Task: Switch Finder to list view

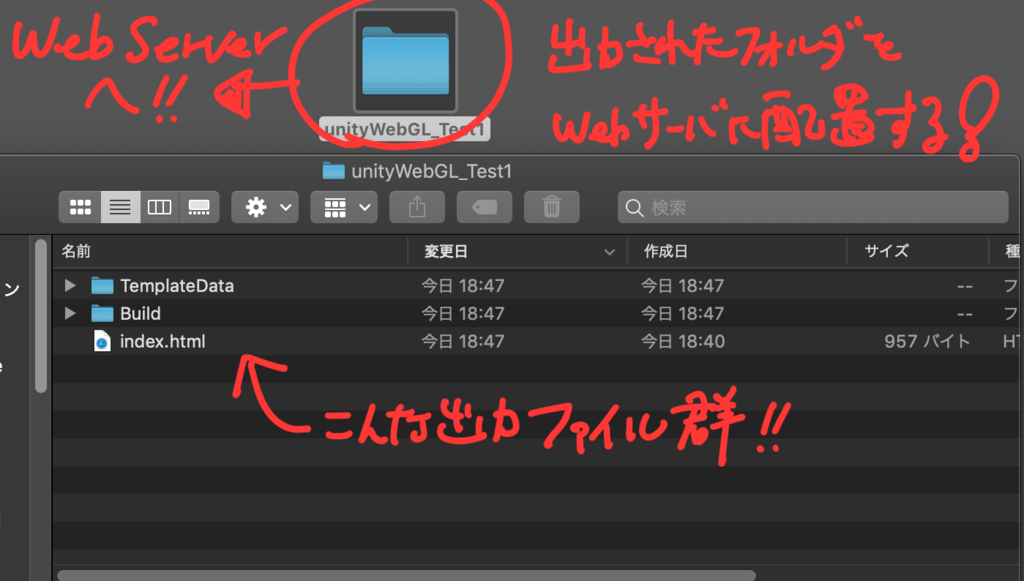Action: 120,208
